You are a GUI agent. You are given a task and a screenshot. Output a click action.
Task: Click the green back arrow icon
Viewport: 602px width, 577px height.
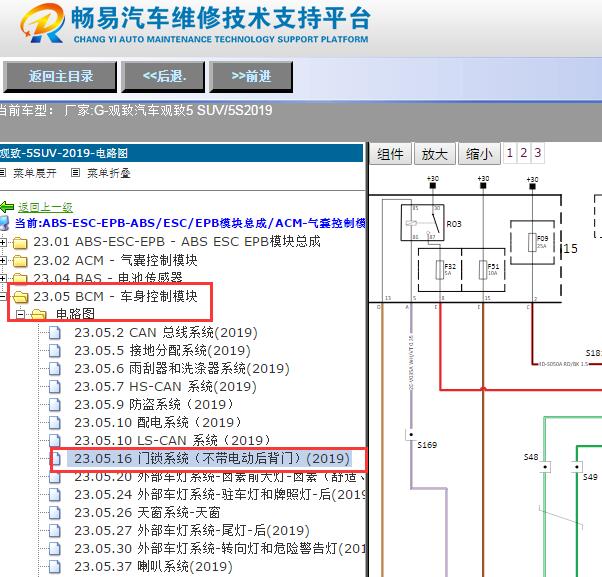(x=7, y=207)
